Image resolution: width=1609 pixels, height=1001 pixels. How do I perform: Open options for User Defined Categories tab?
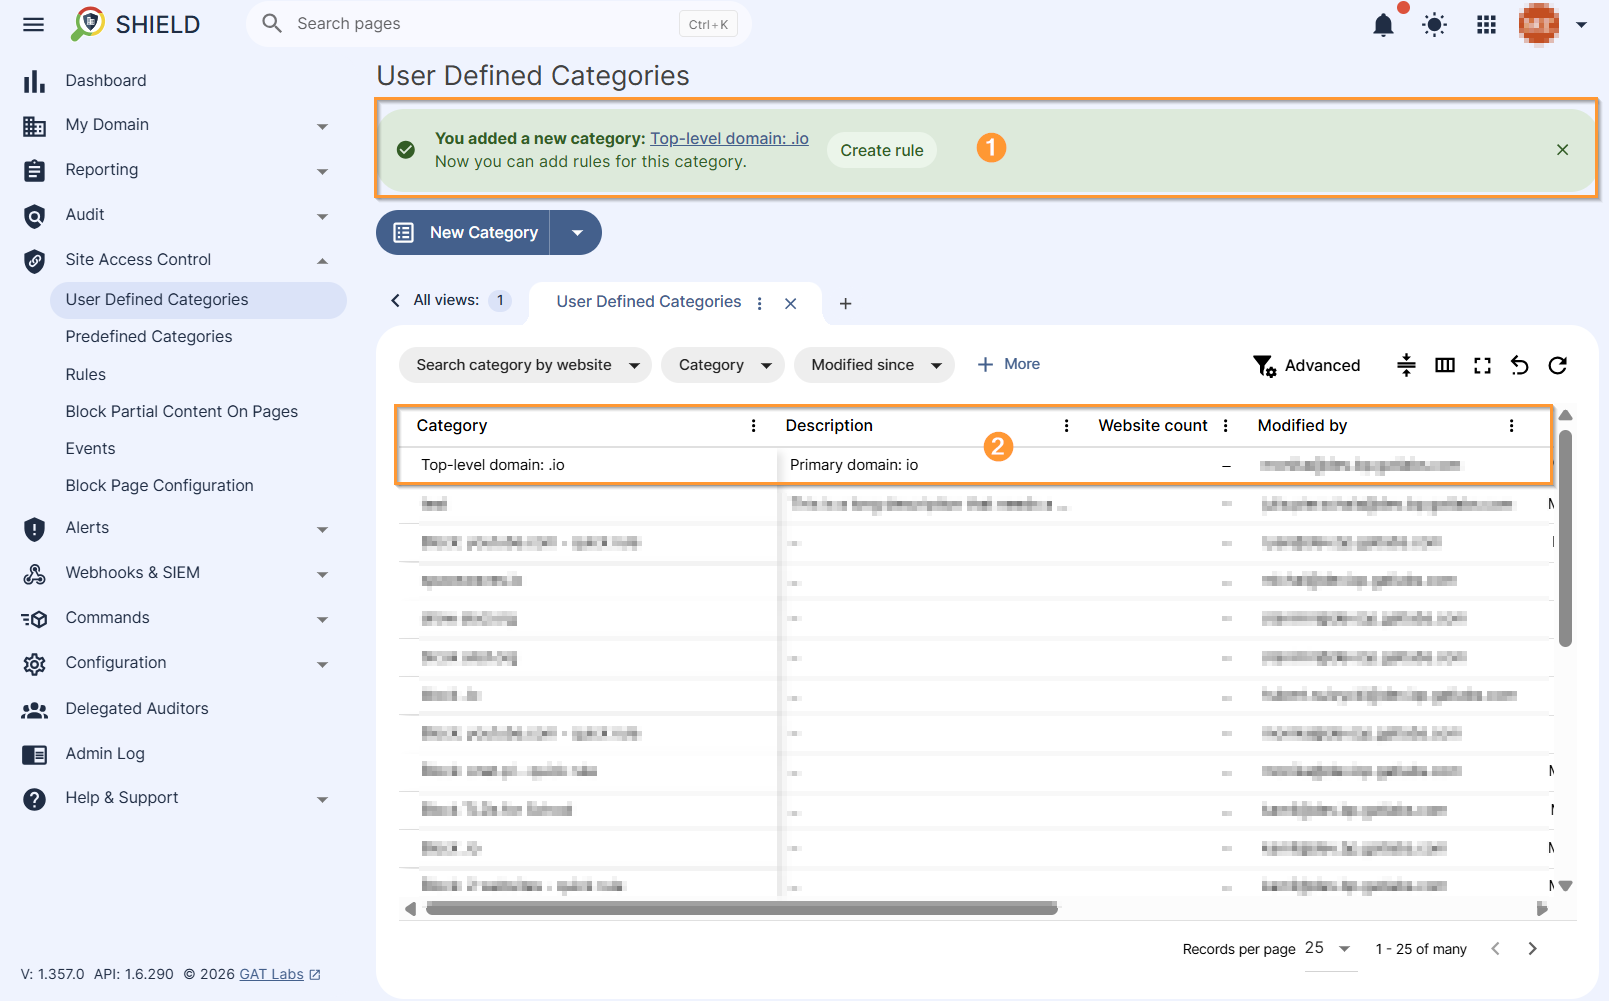pos(760,303)
